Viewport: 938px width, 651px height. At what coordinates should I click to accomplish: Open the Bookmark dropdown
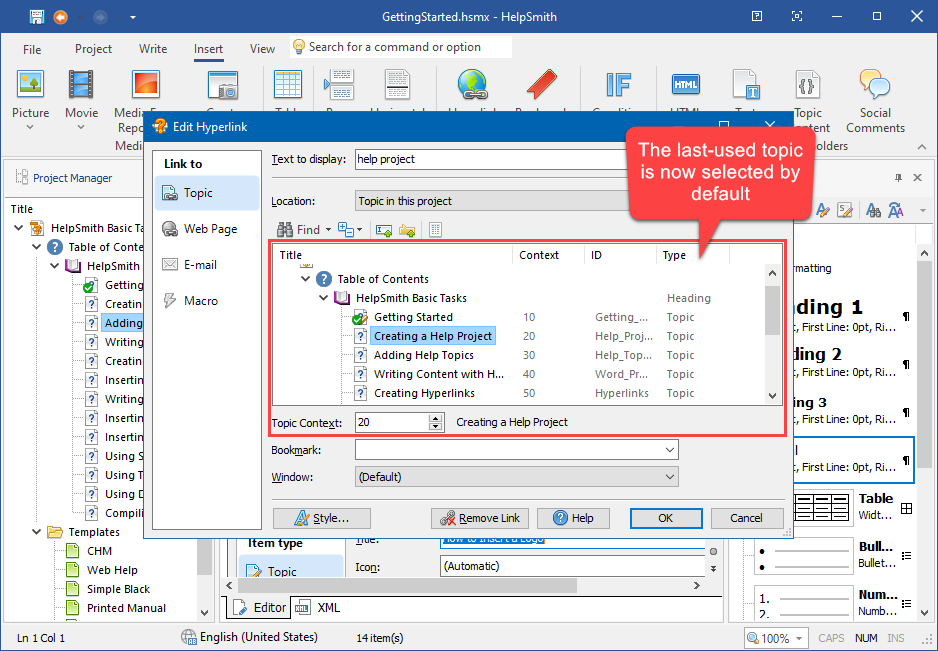tap(669, 451)
